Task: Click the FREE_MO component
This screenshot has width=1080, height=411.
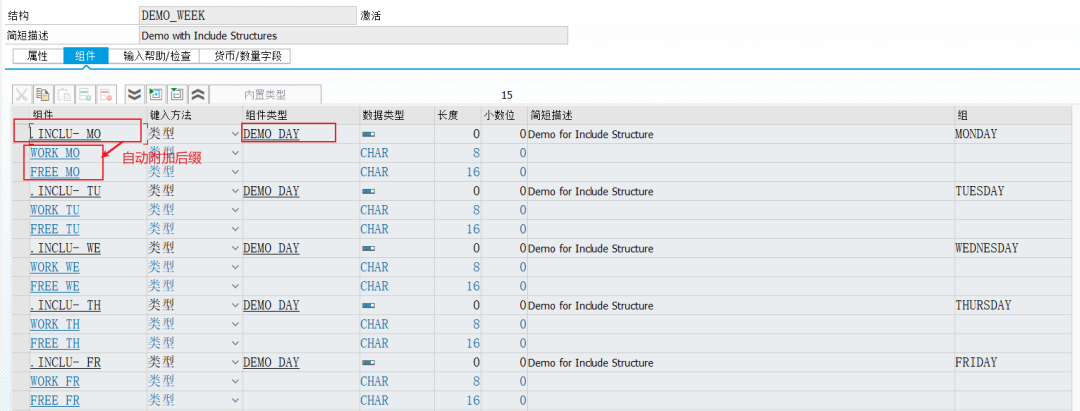Action: (x=55, y=172)
